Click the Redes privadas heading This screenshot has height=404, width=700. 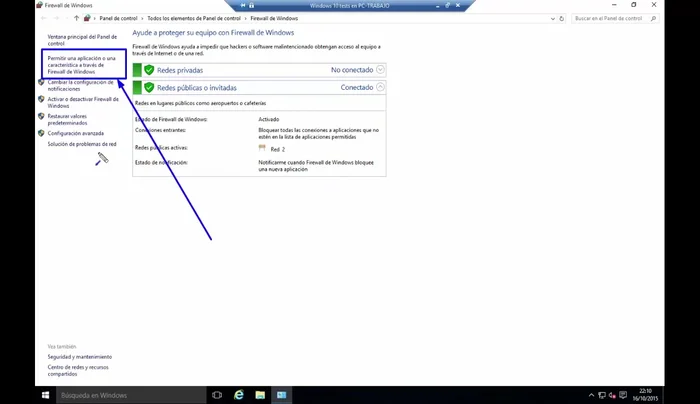[180, 70]
